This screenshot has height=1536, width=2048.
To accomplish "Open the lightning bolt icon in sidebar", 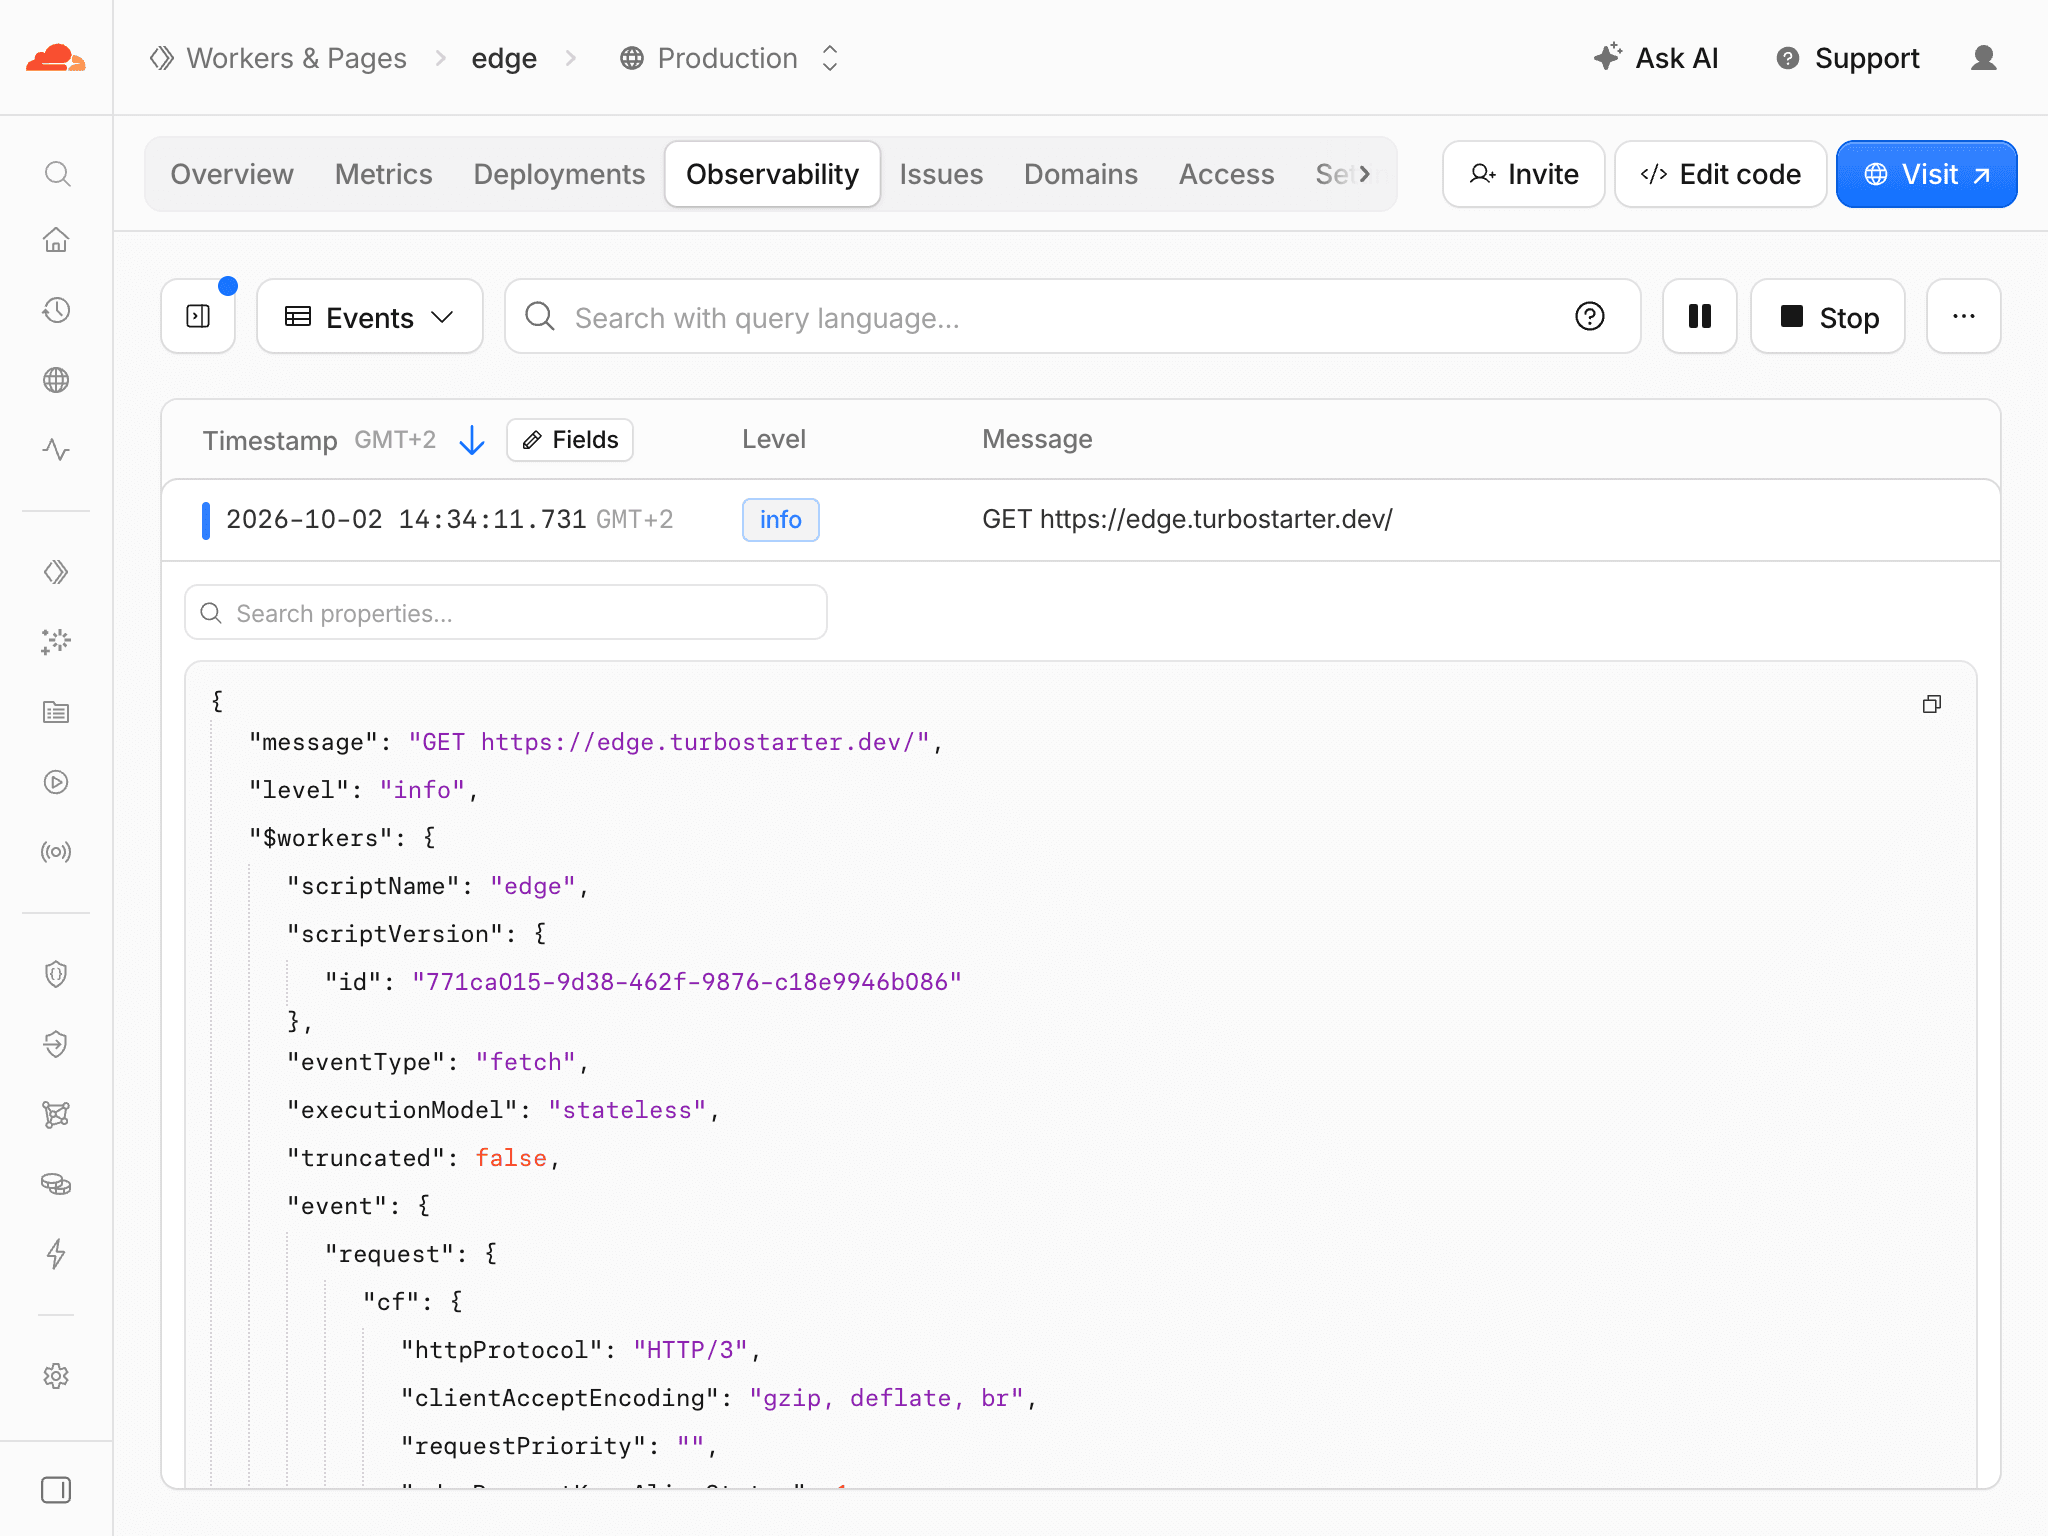I will [x=56, y=1254].
